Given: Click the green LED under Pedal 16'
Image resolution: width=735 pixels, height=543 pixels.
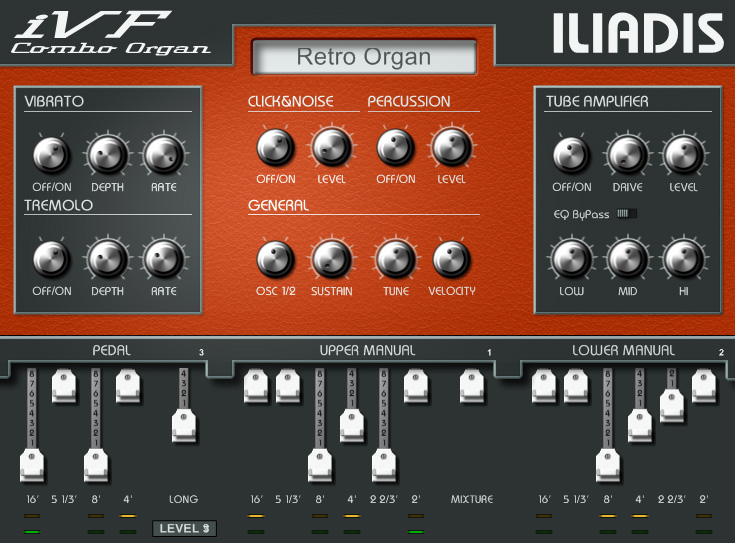Looking at the screenshot, I should tap(32, 532).
